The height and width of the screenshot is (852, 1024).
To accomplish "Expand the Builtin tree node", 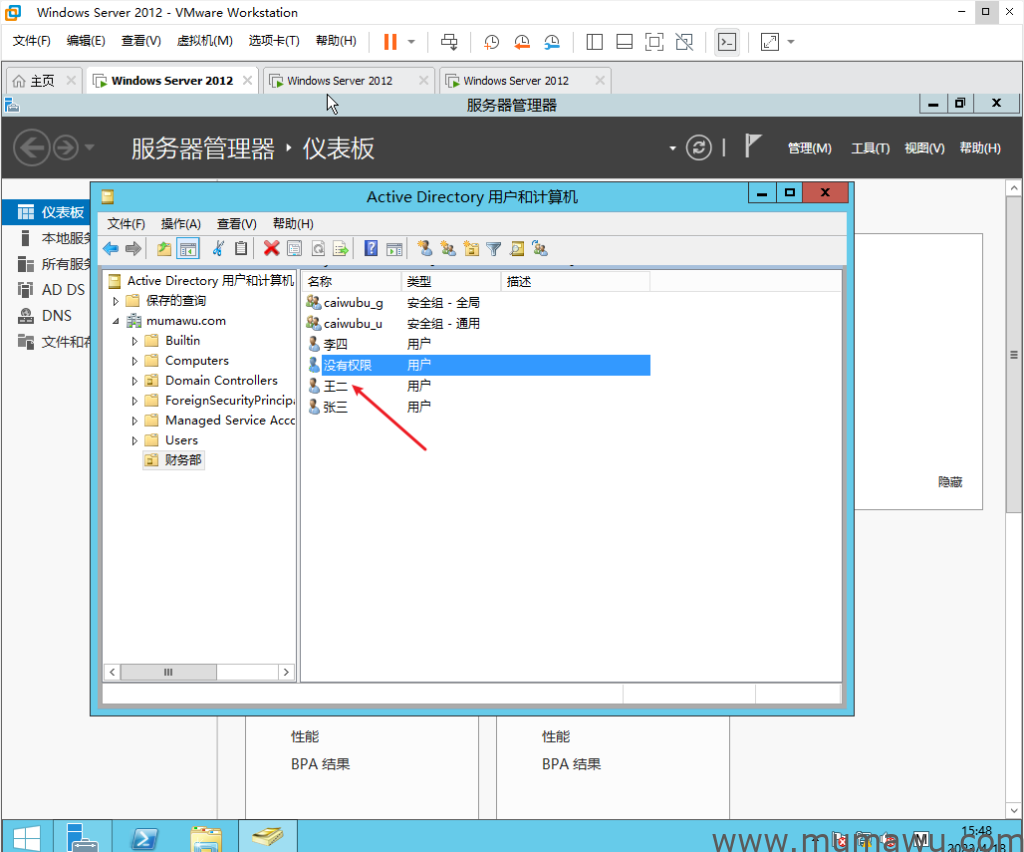I will coord(135,341).
